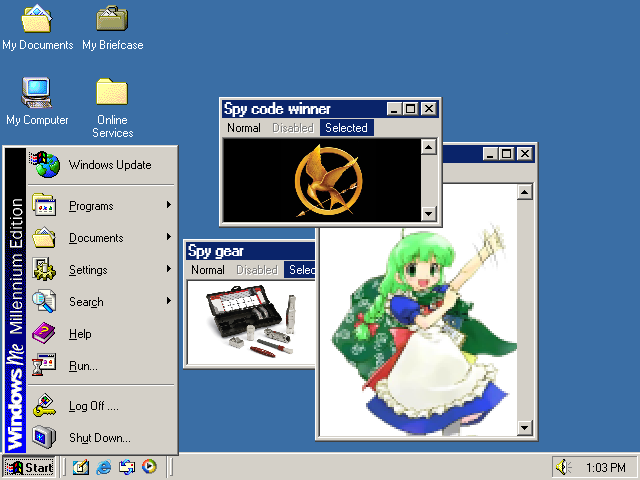Select Normal tab in Spy code winner
The width and height of the screenshot is (640, 480).
tap(244, 128)
